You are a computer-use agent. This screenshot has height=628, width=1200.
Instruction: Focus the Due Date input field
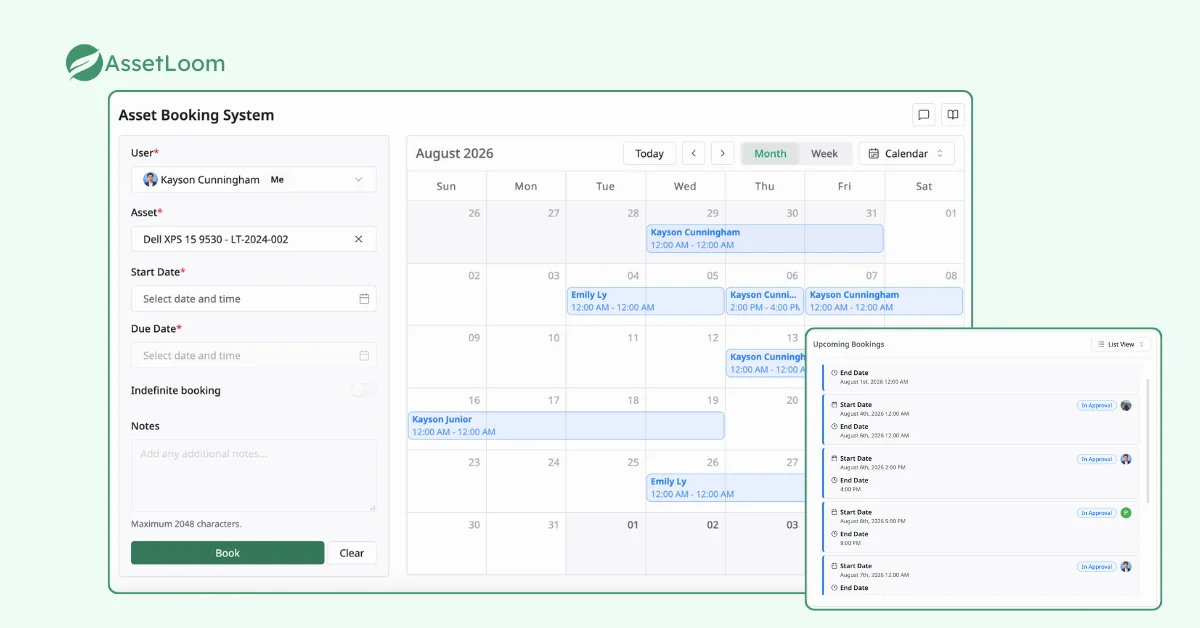pos(254,356)
